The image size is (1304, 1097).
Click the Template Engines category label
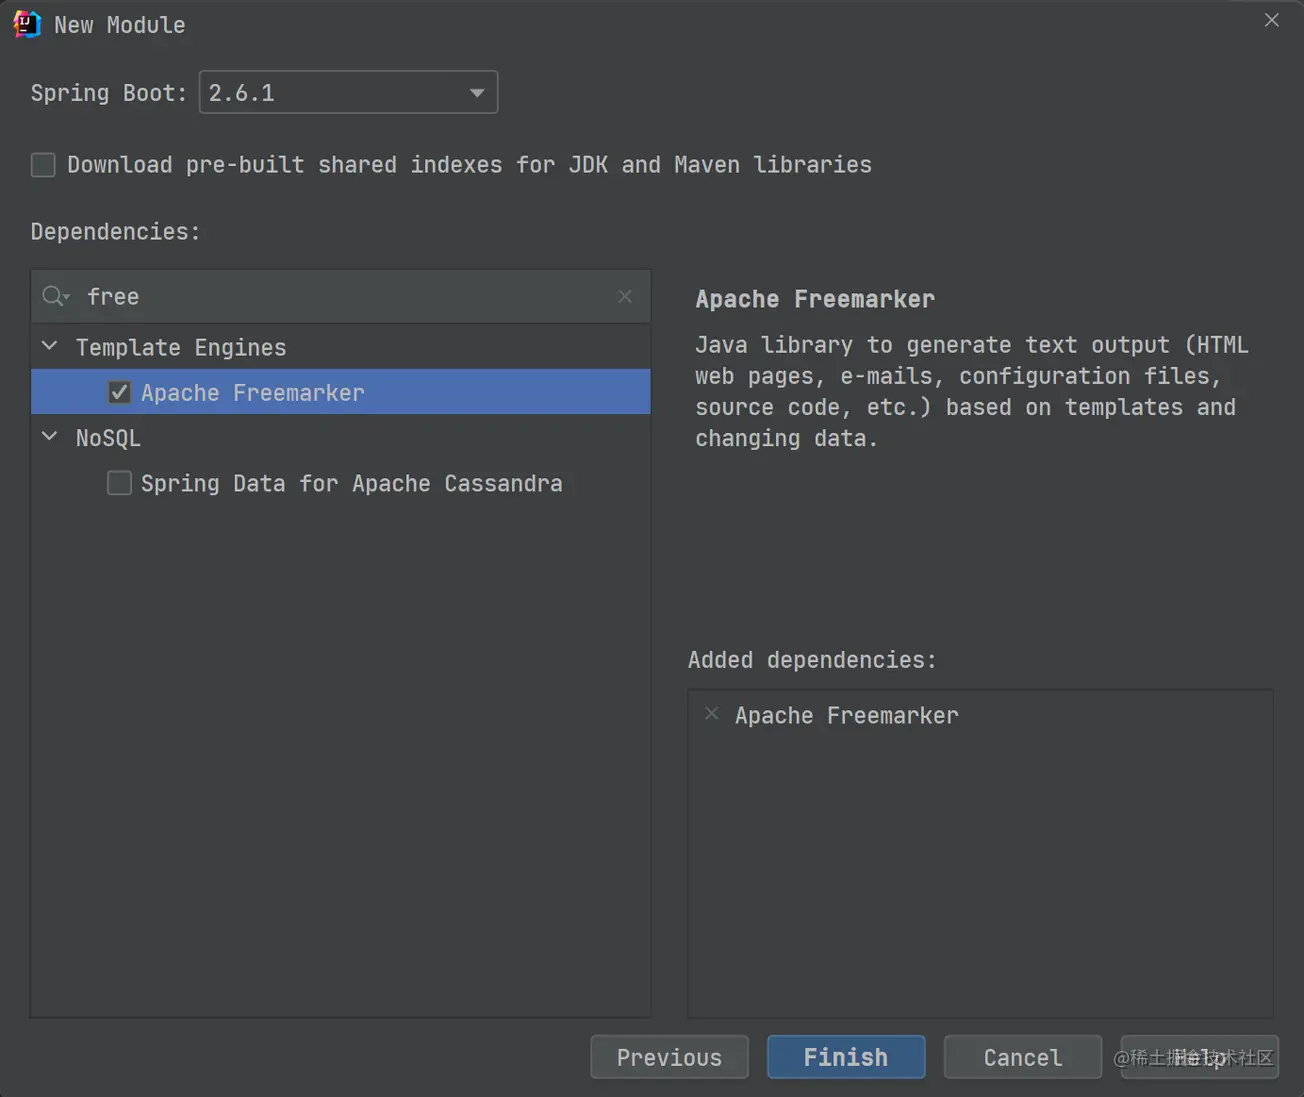pos(181,347)
